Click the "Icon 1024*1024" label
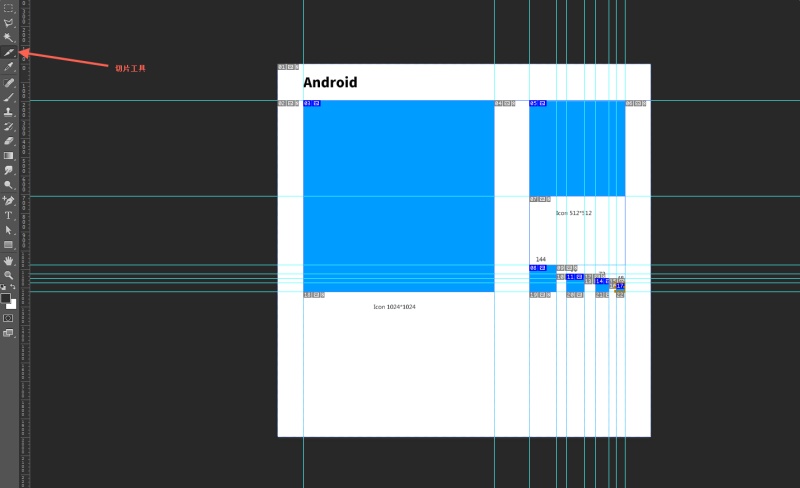Image resolution: width=800 pixels, height=488 pixels. click(x=394, y=307)
